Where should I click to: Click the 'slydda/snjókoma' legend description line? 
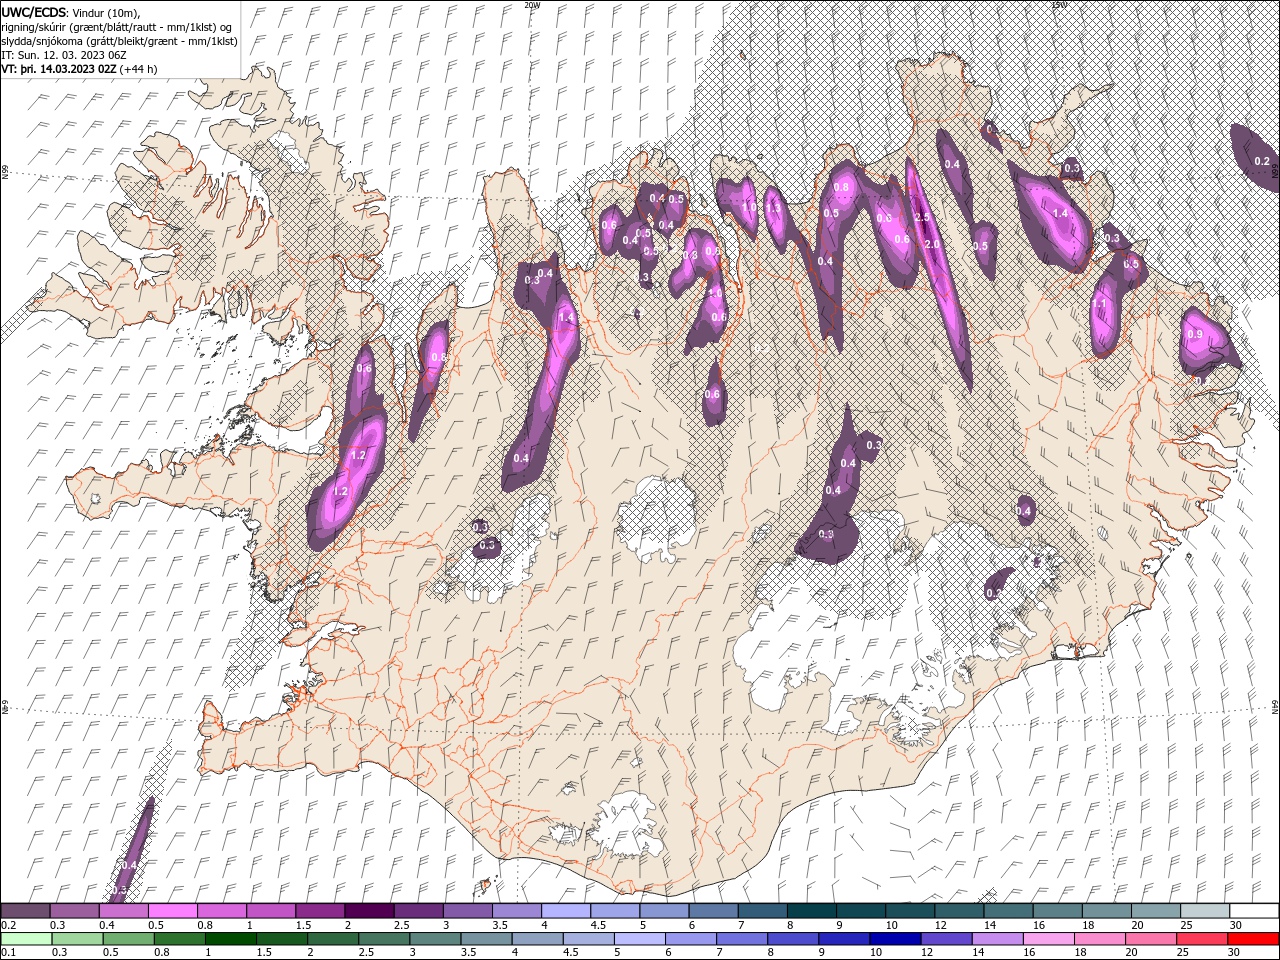(118, 41)
